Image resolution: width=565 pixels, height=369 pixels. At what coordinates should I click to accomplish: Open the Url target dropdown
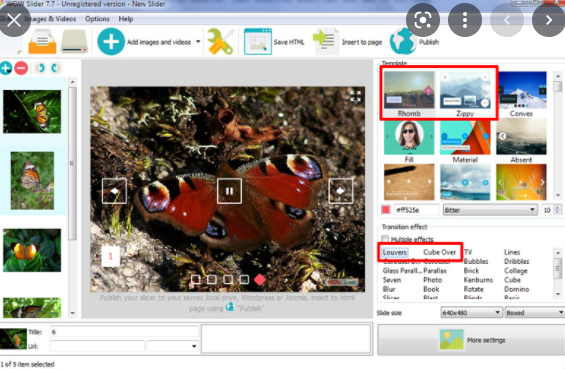pyautogui.click(x=173, y=346)
